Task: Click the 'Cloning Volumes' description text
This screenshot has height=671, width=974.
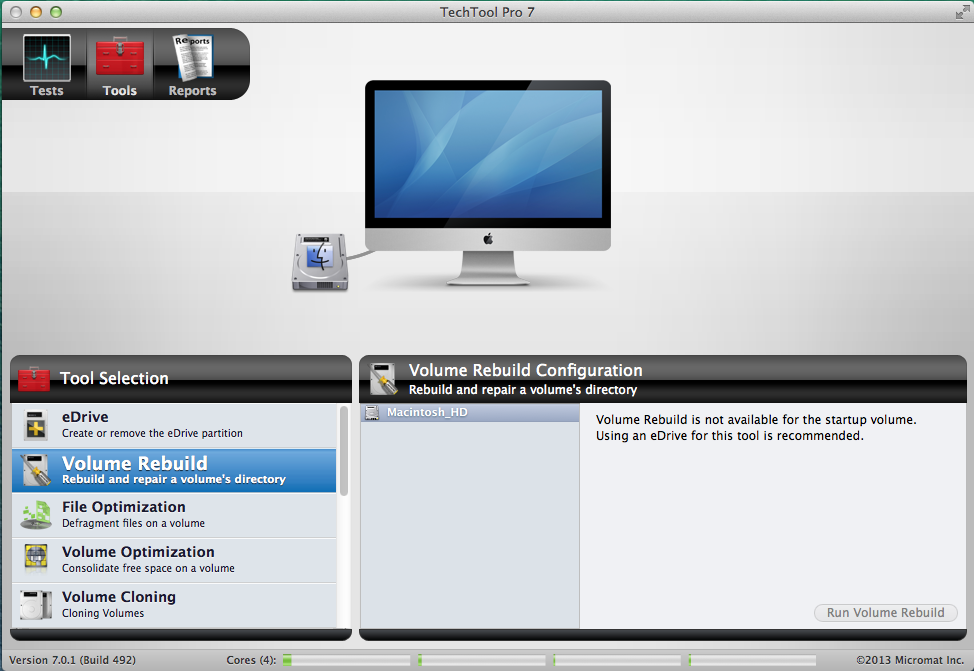Action: point(103,613)
